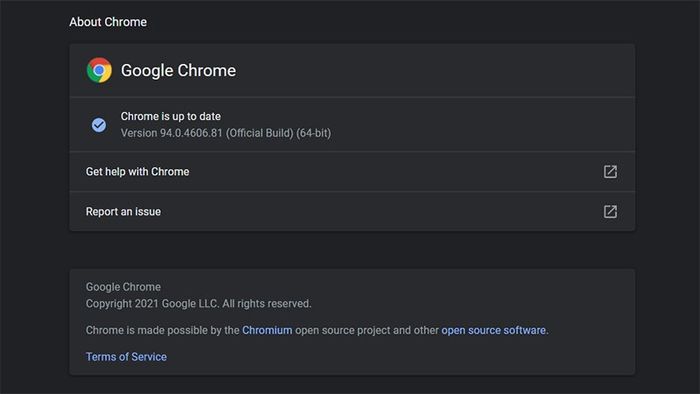Select the Report an issue row
The image size is (700, 394).
(352, 212)
